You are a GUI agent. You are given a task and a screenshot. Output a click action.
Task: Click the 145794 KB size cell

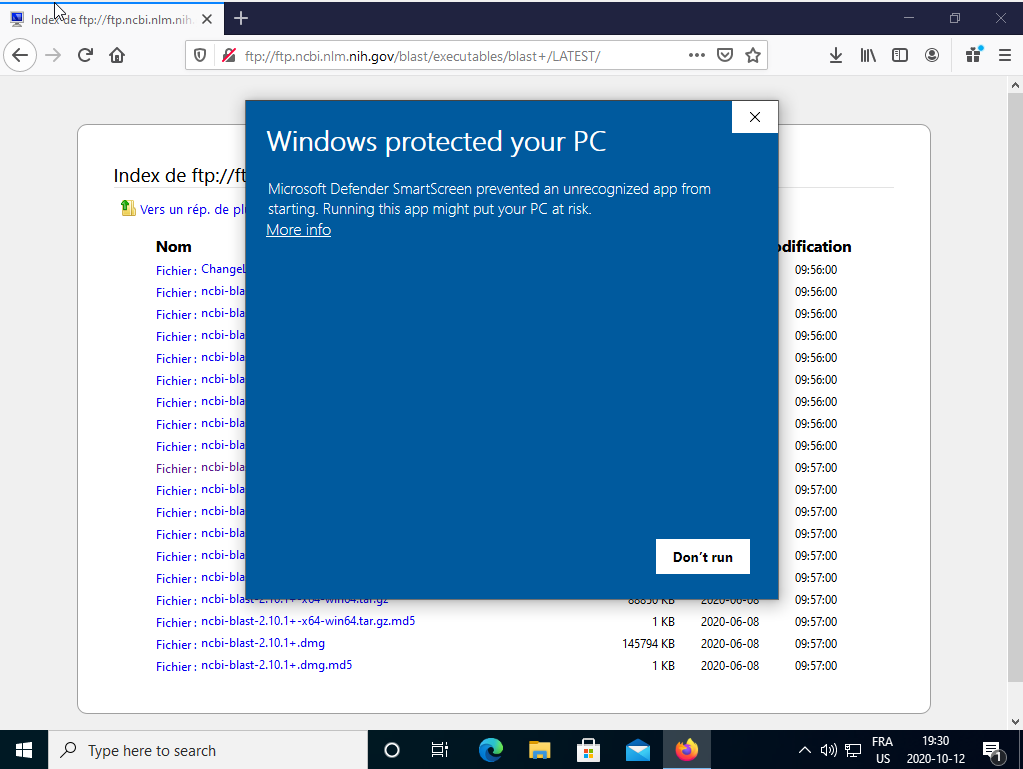649,644
